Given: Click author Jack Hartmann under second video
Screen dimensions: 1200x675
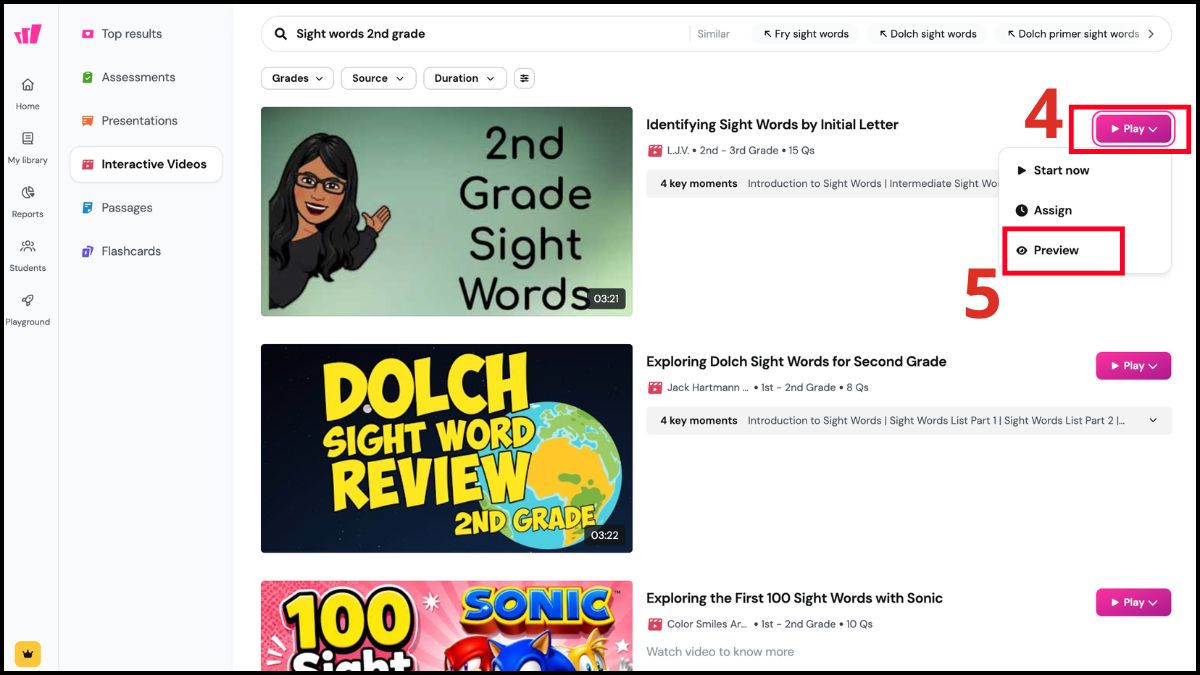Looking at the screenshot, I should [707, 388].
